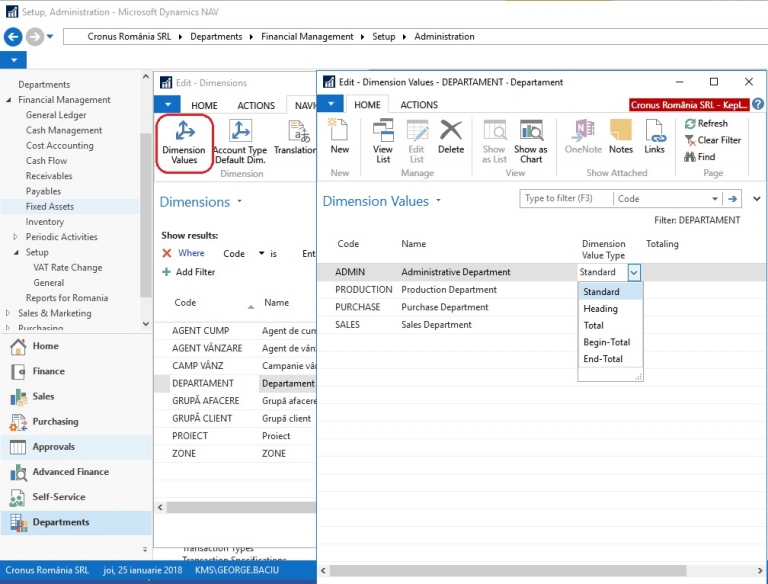Click the Add Filter link

pyautogui.click(x=195, y=272)
